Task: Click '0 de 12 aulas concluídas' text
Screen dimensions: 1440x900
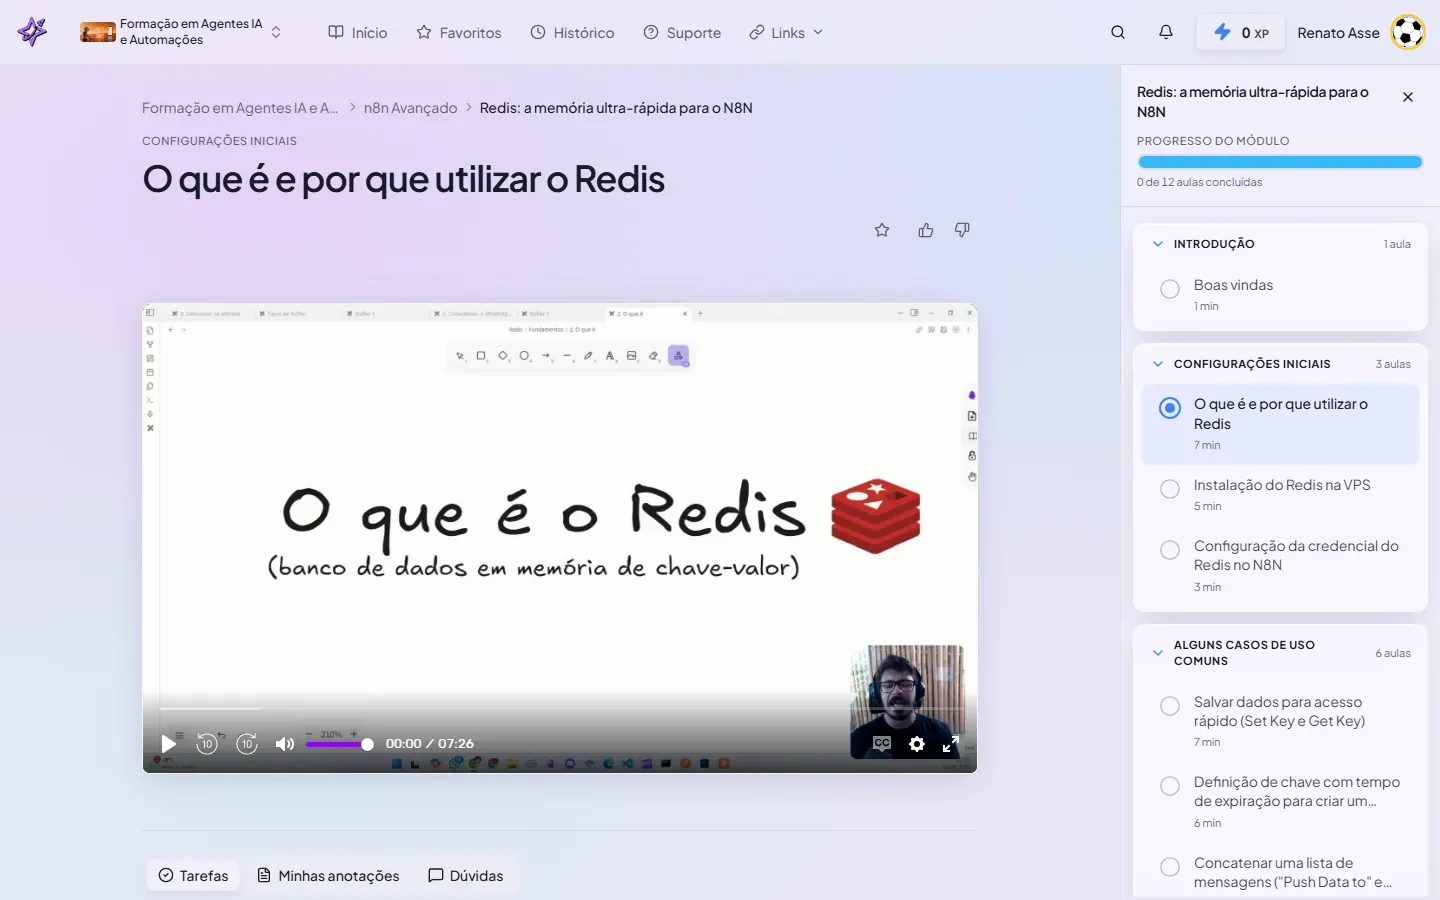Action: [x=1199, y=182]
